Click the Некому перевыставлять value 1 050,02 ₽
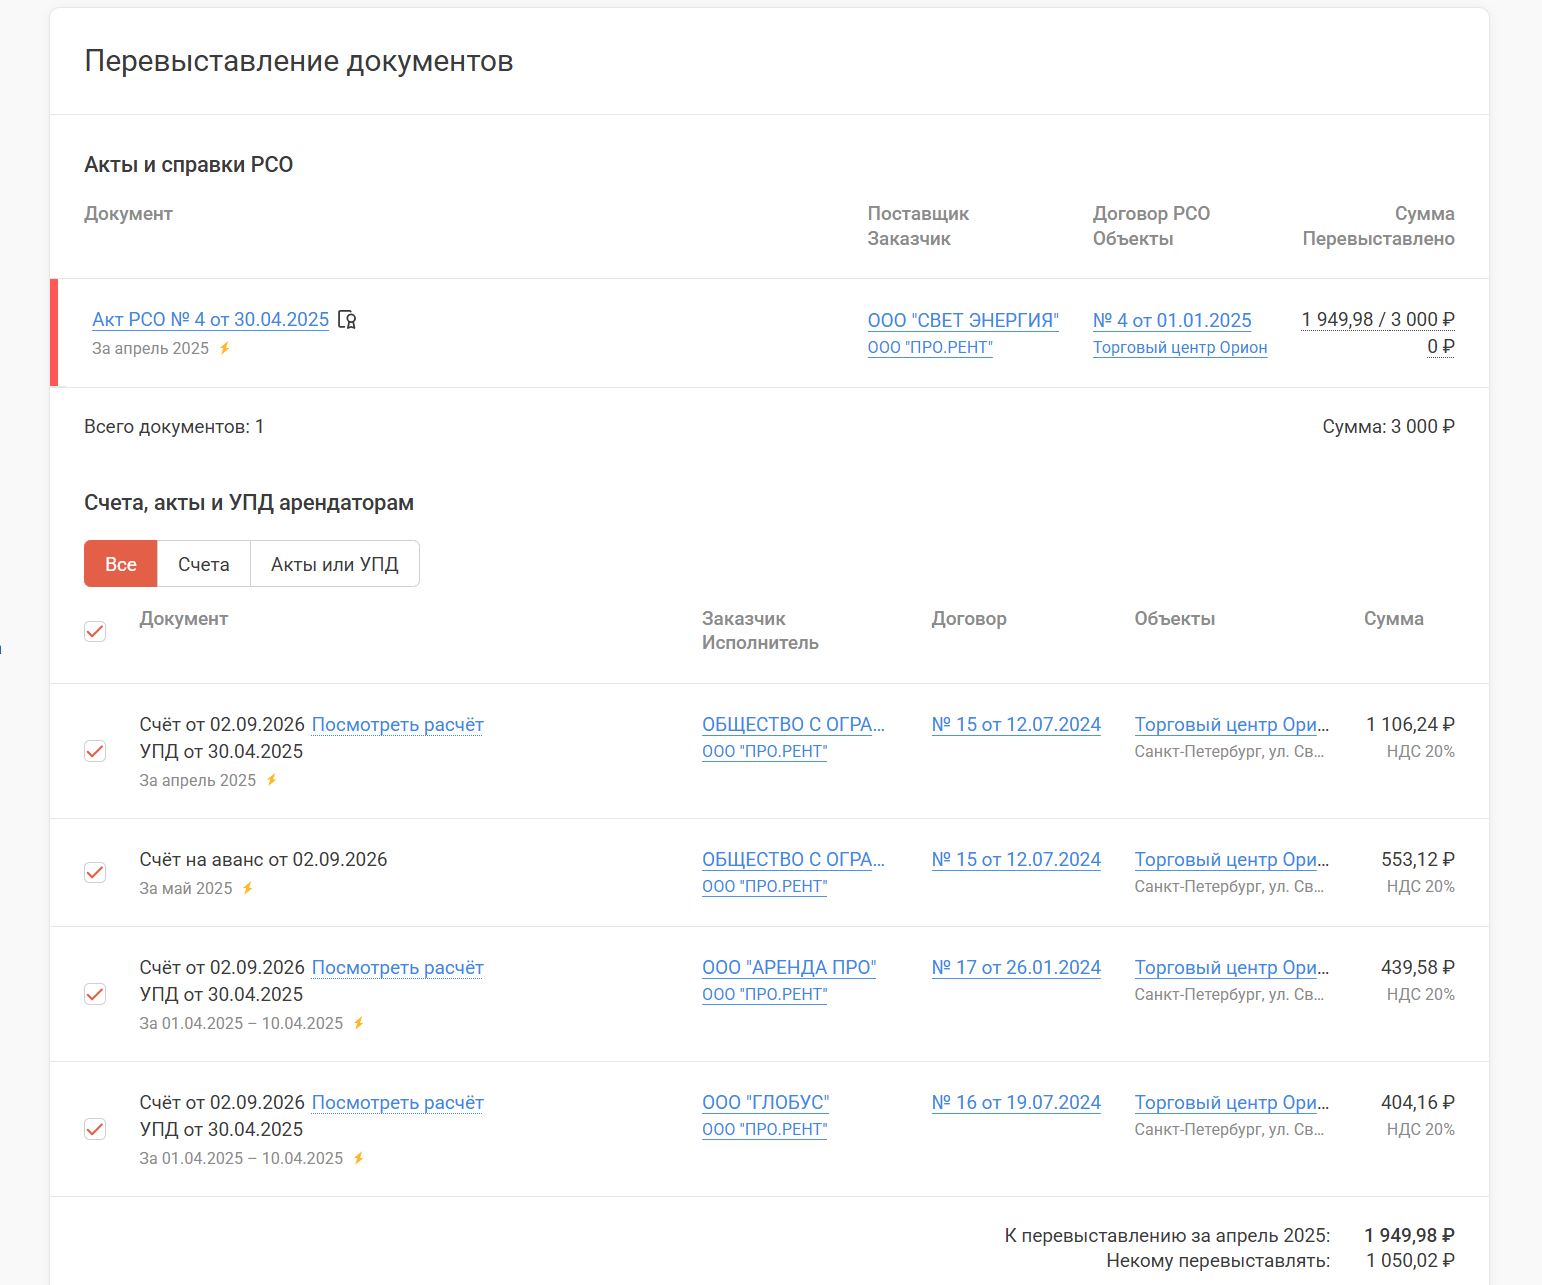This screenshot has width=1542, height=1285. point(1411,1261)
